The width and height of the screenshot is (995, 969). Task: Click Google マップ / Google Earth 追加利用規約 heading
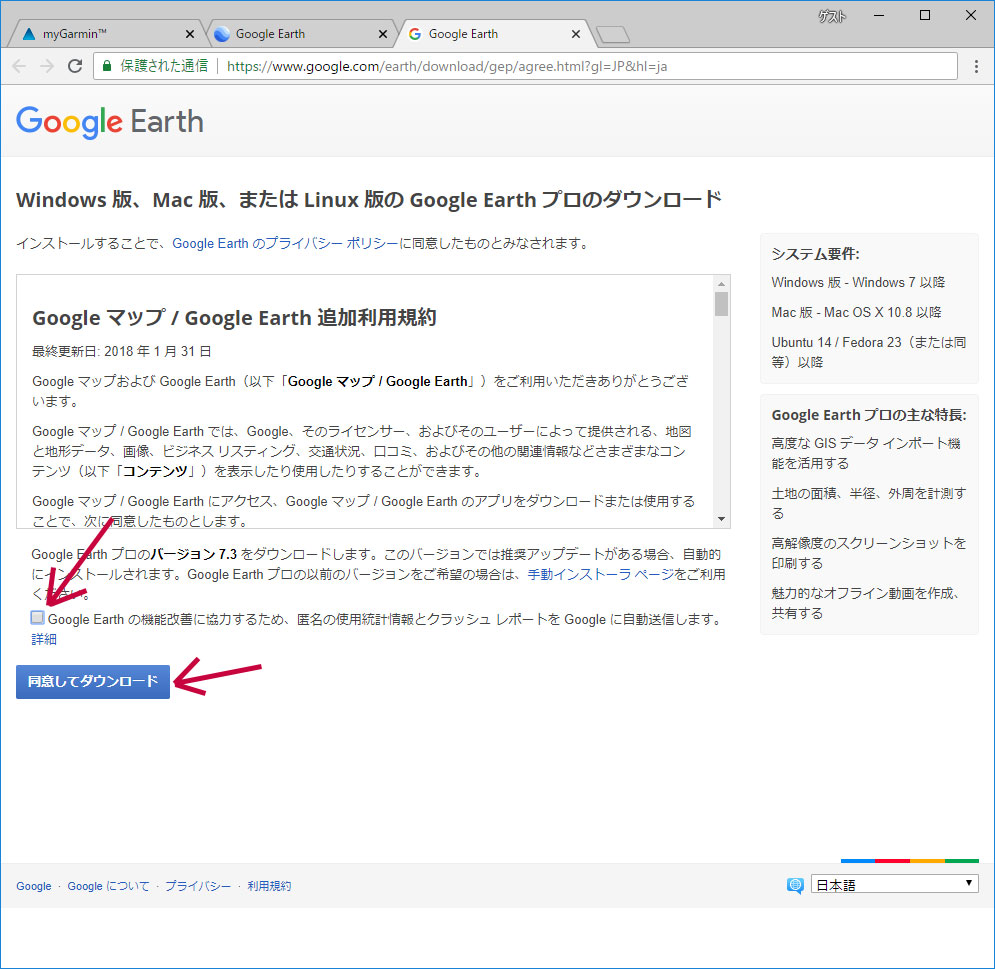coord(234,317)
